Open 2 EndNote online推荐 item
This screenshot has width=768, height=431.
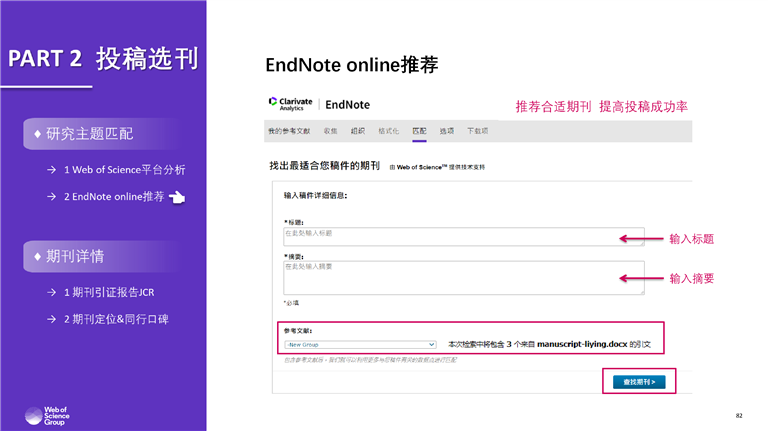(114, 197)
